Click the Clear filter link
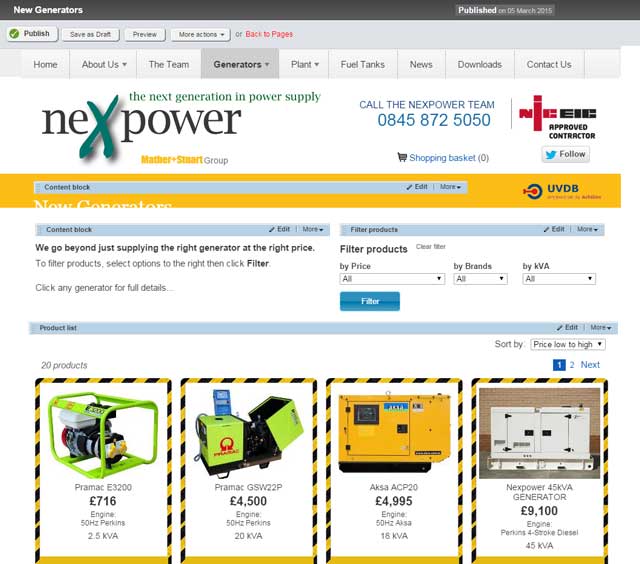The width and height of the screenshot is (640, 564). [x=431, y=246]
